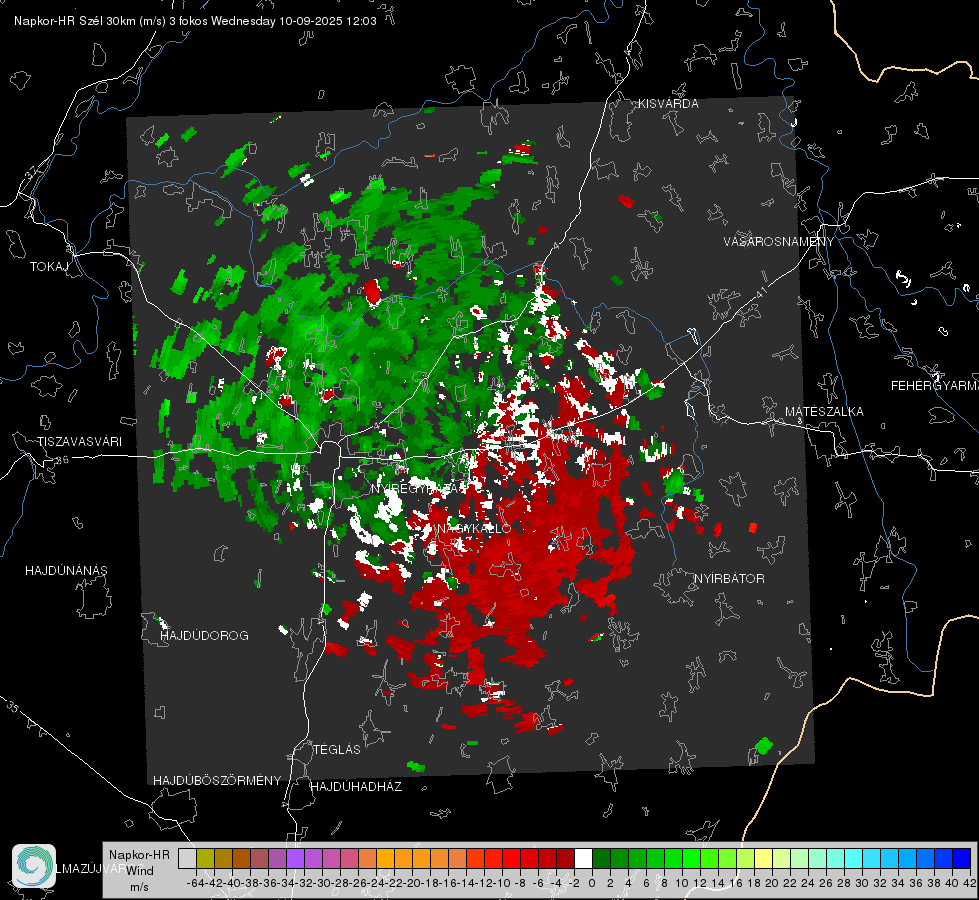Click the FEHÉRGYARMAT label at map edge
The image size is (979, 900).
[x=935, y=386]
